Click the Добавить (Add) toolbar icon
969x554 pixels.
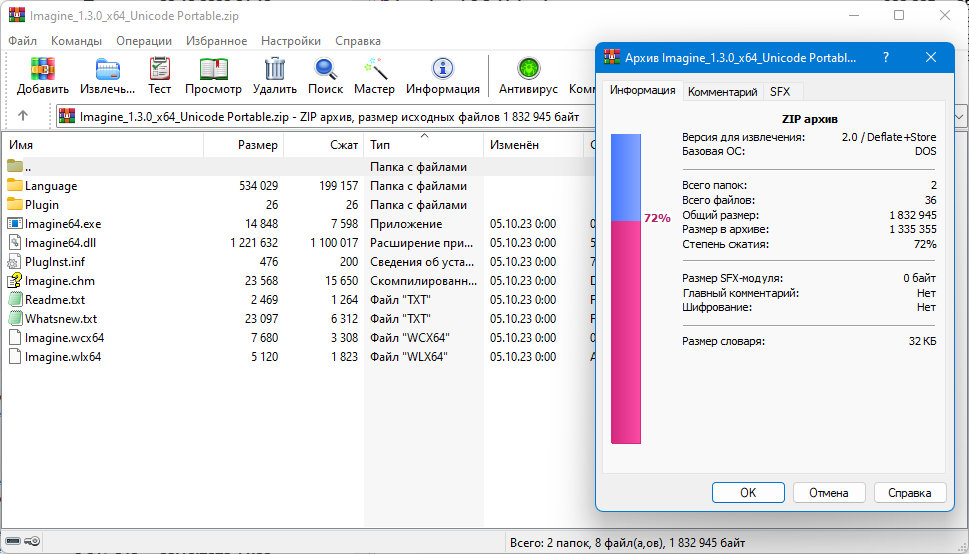43,69
